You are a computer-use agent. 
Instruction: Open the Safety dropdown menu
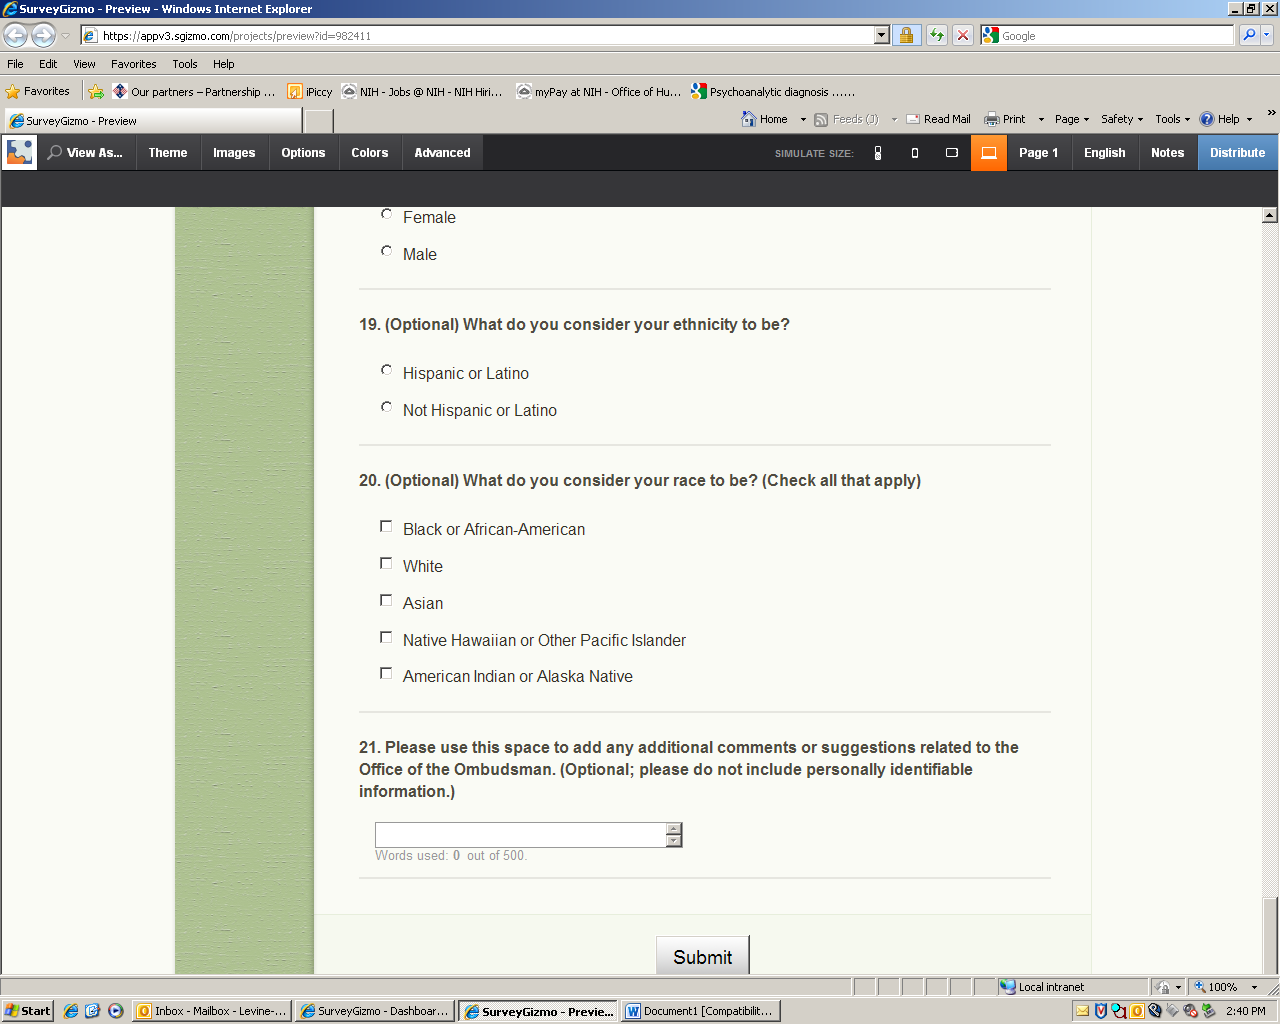tap(1121, 119)
